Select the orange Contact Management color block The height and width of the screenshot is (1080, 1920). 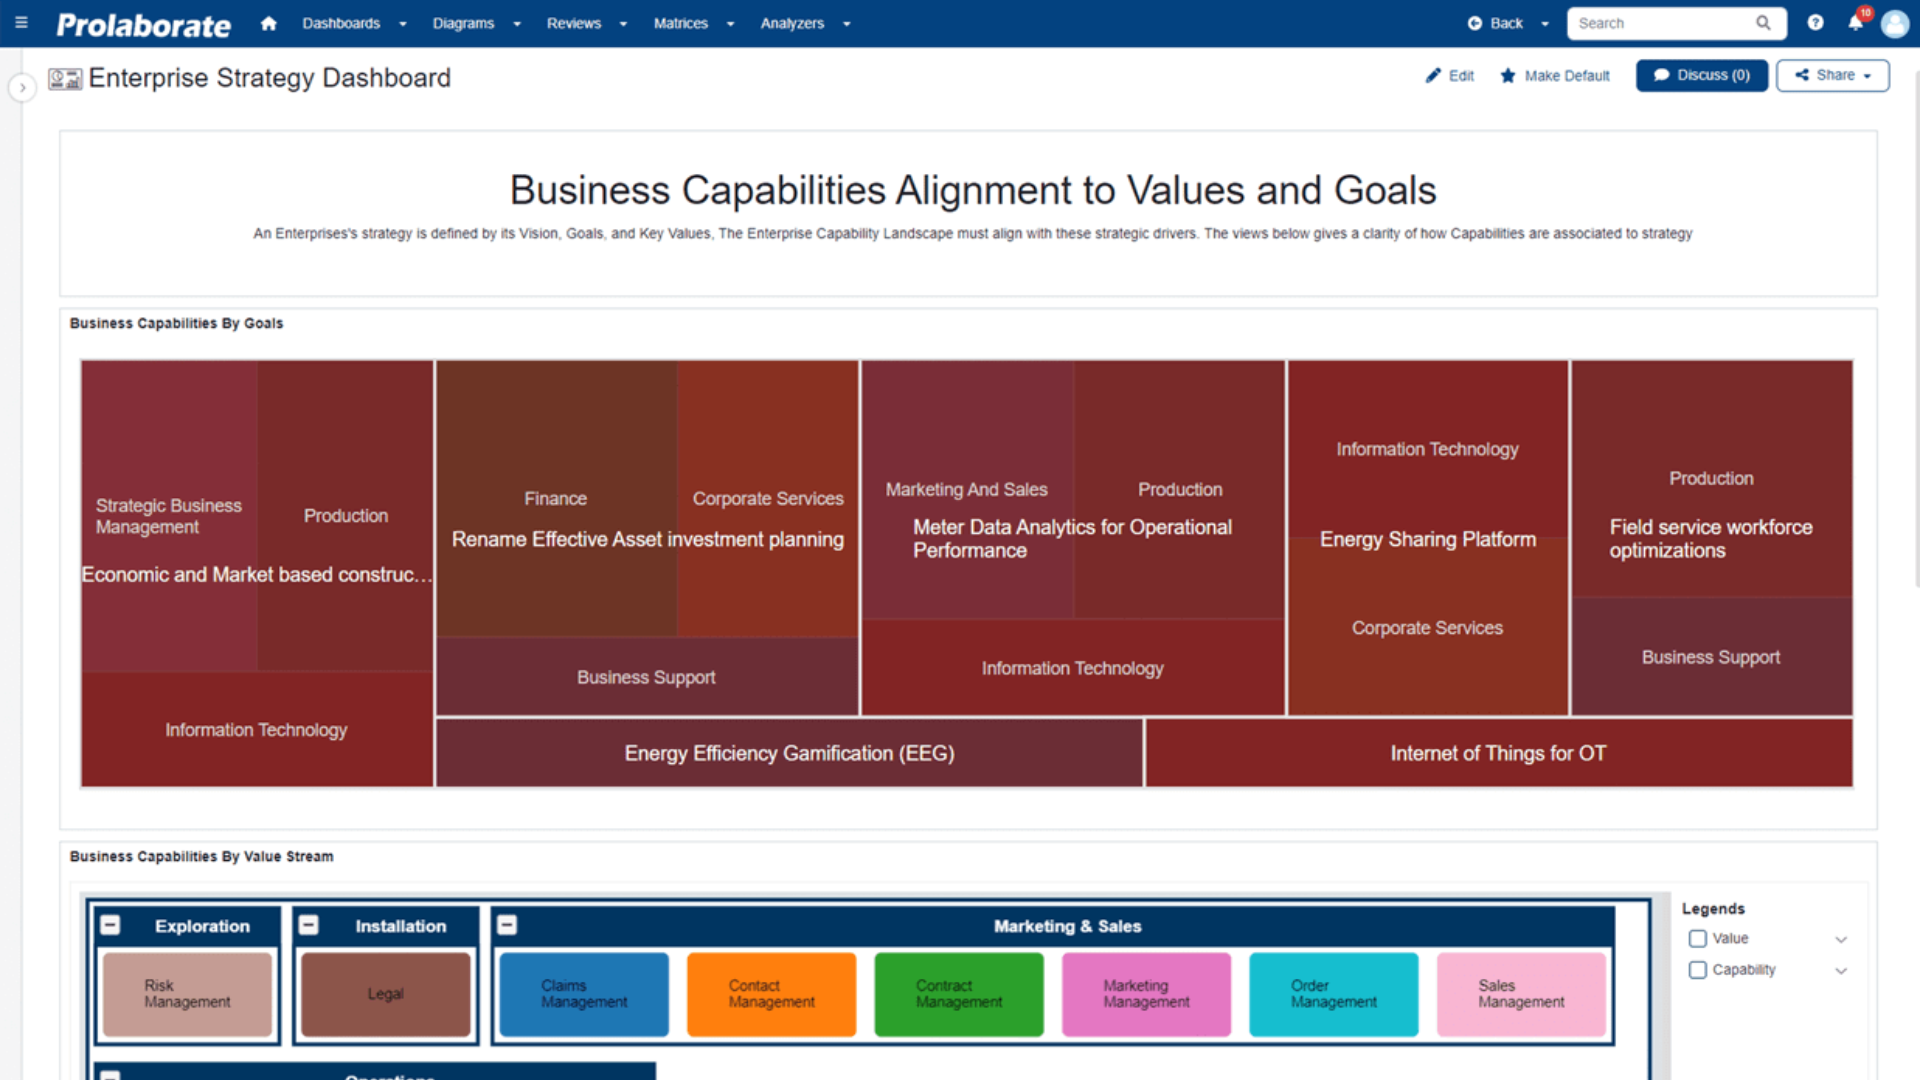tap(770, 994)
